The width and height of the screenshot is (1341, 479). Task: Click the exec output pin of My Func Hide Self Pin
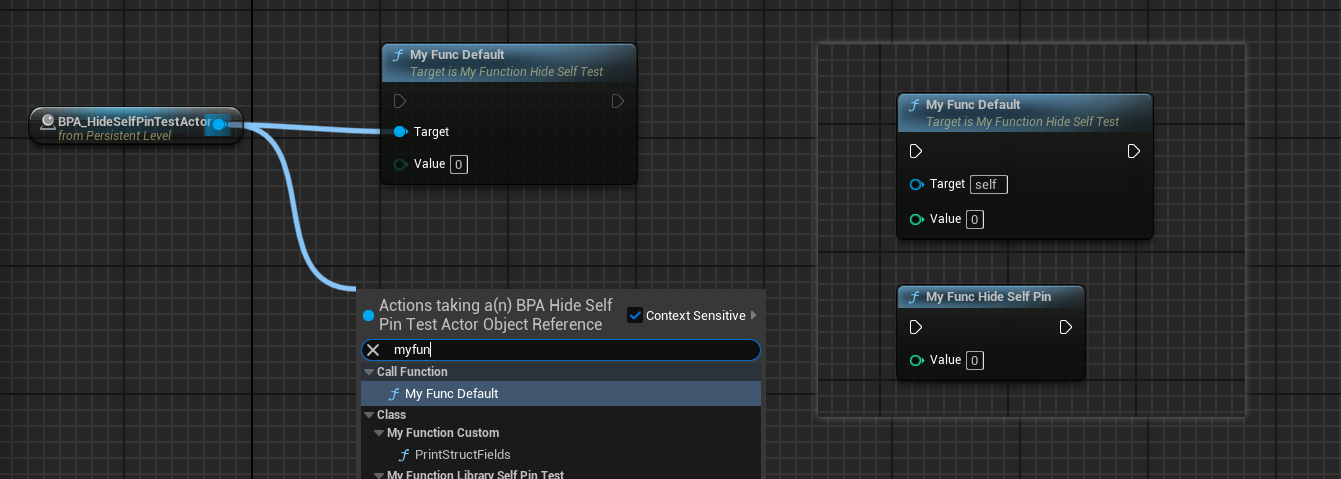pos(1065,328)
